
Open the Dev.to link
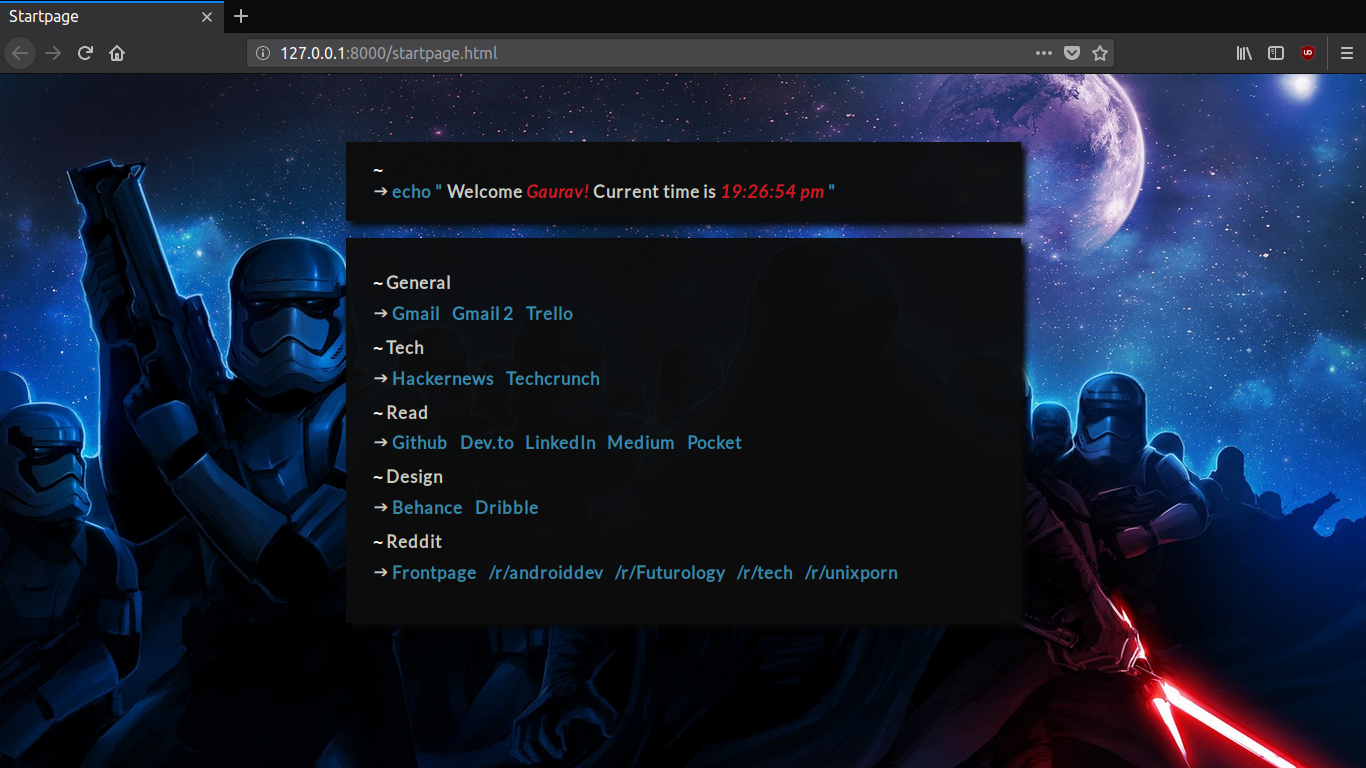[487, 443]
